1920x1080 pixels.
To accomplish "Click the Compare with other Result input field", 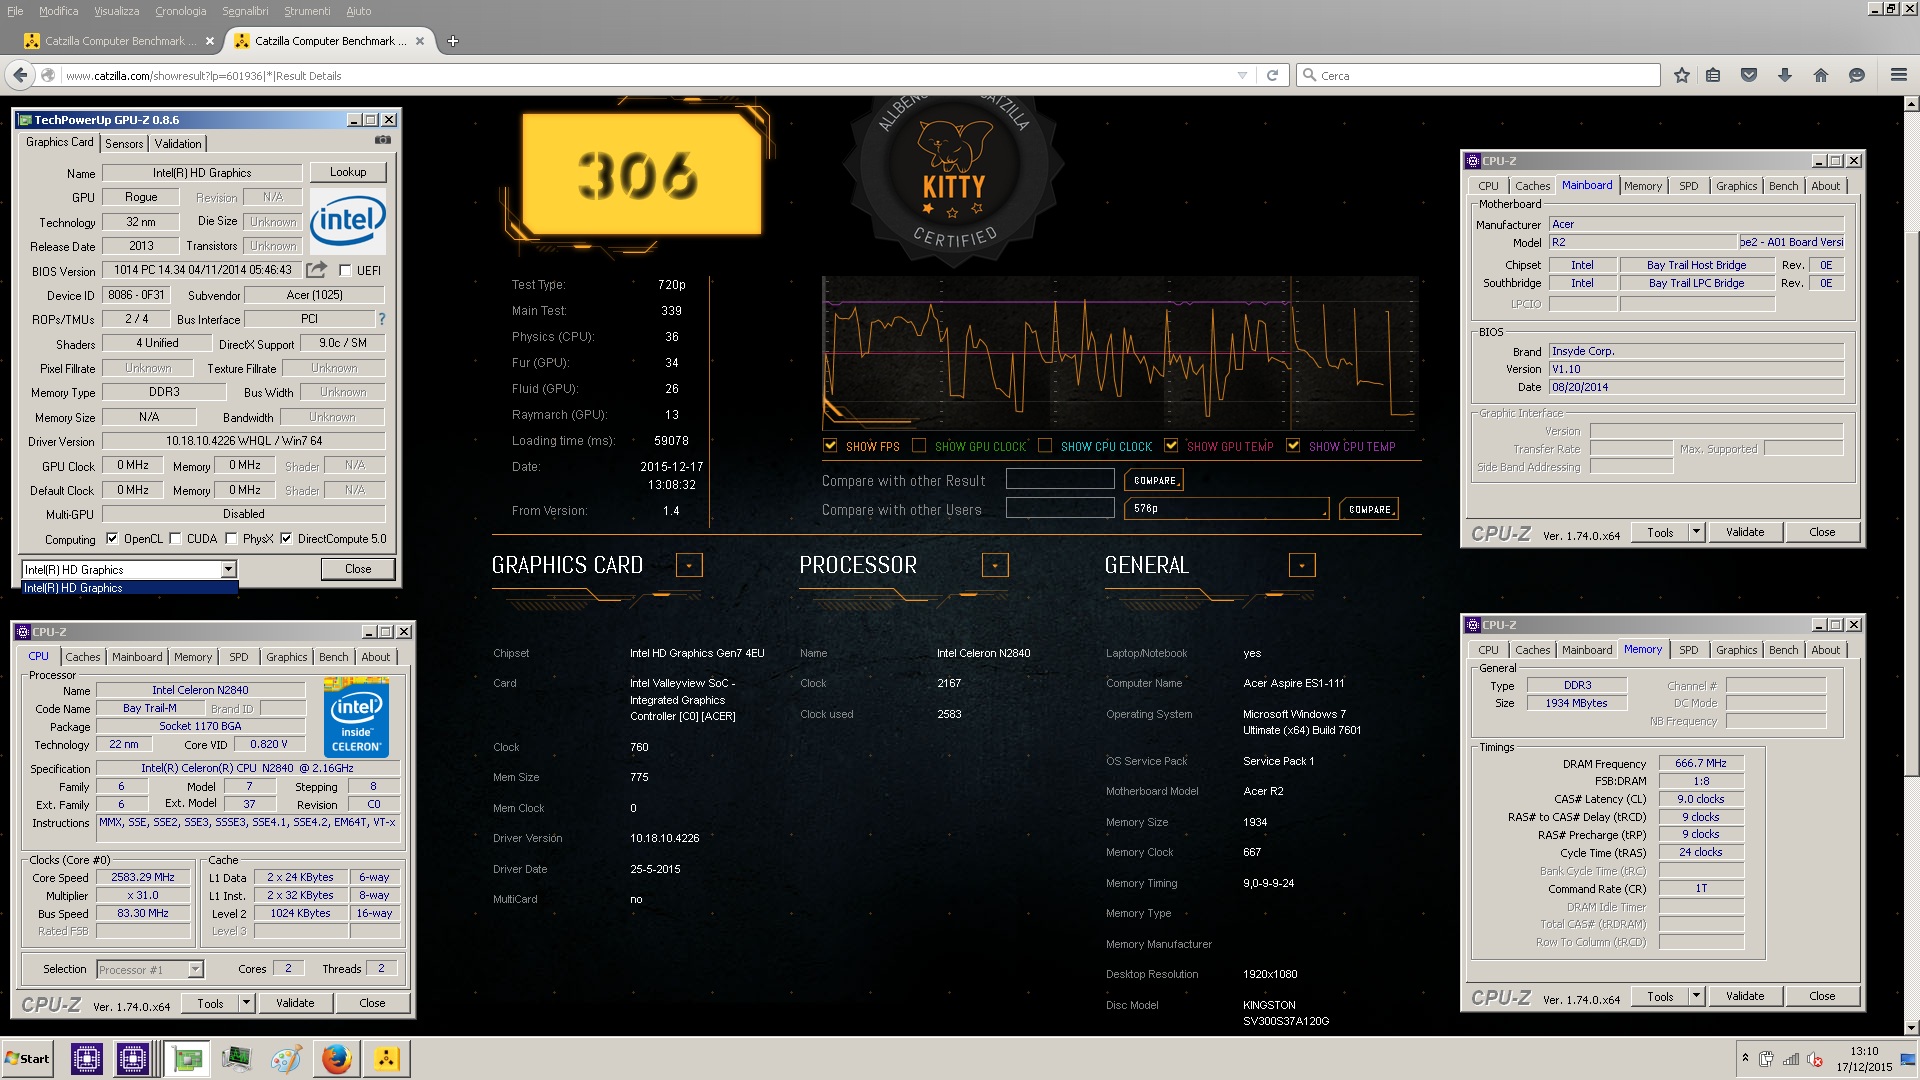I will coord(1060,479).
